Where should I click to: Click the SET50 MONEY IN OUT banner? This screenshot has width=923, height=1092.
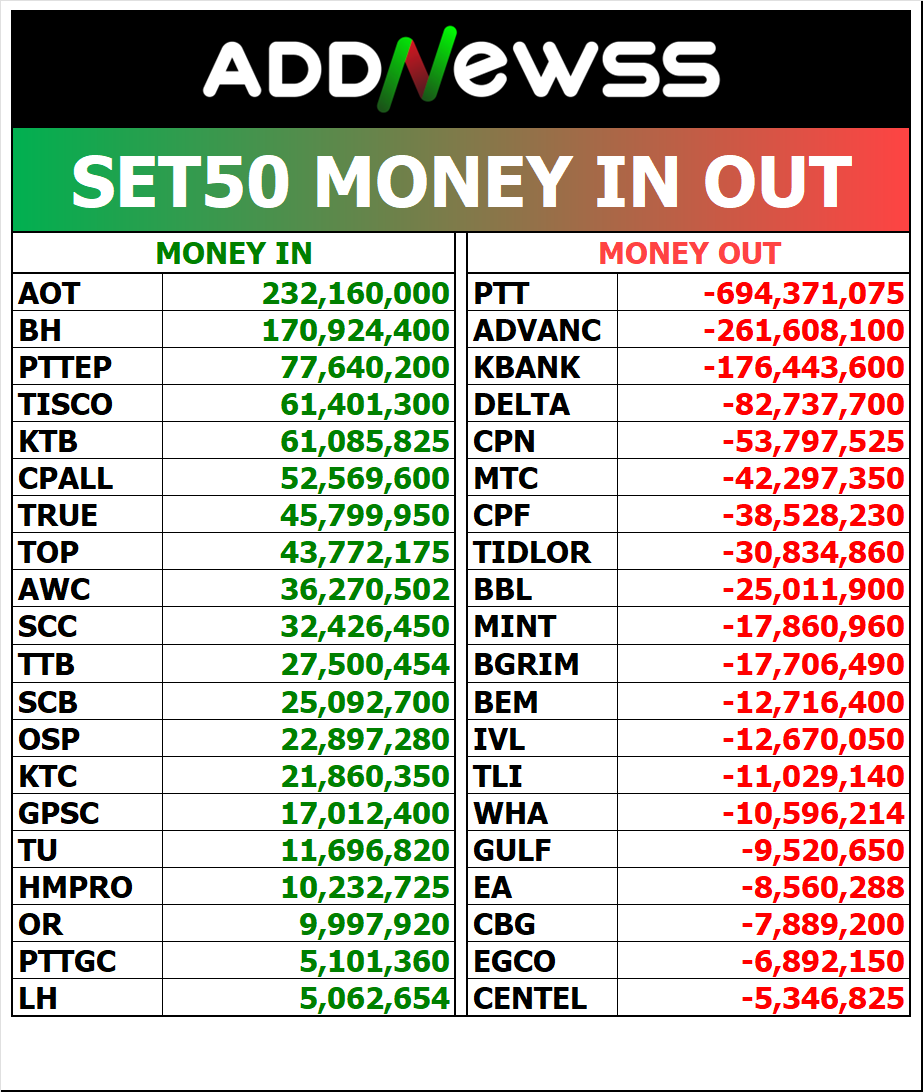coord(461,181)
